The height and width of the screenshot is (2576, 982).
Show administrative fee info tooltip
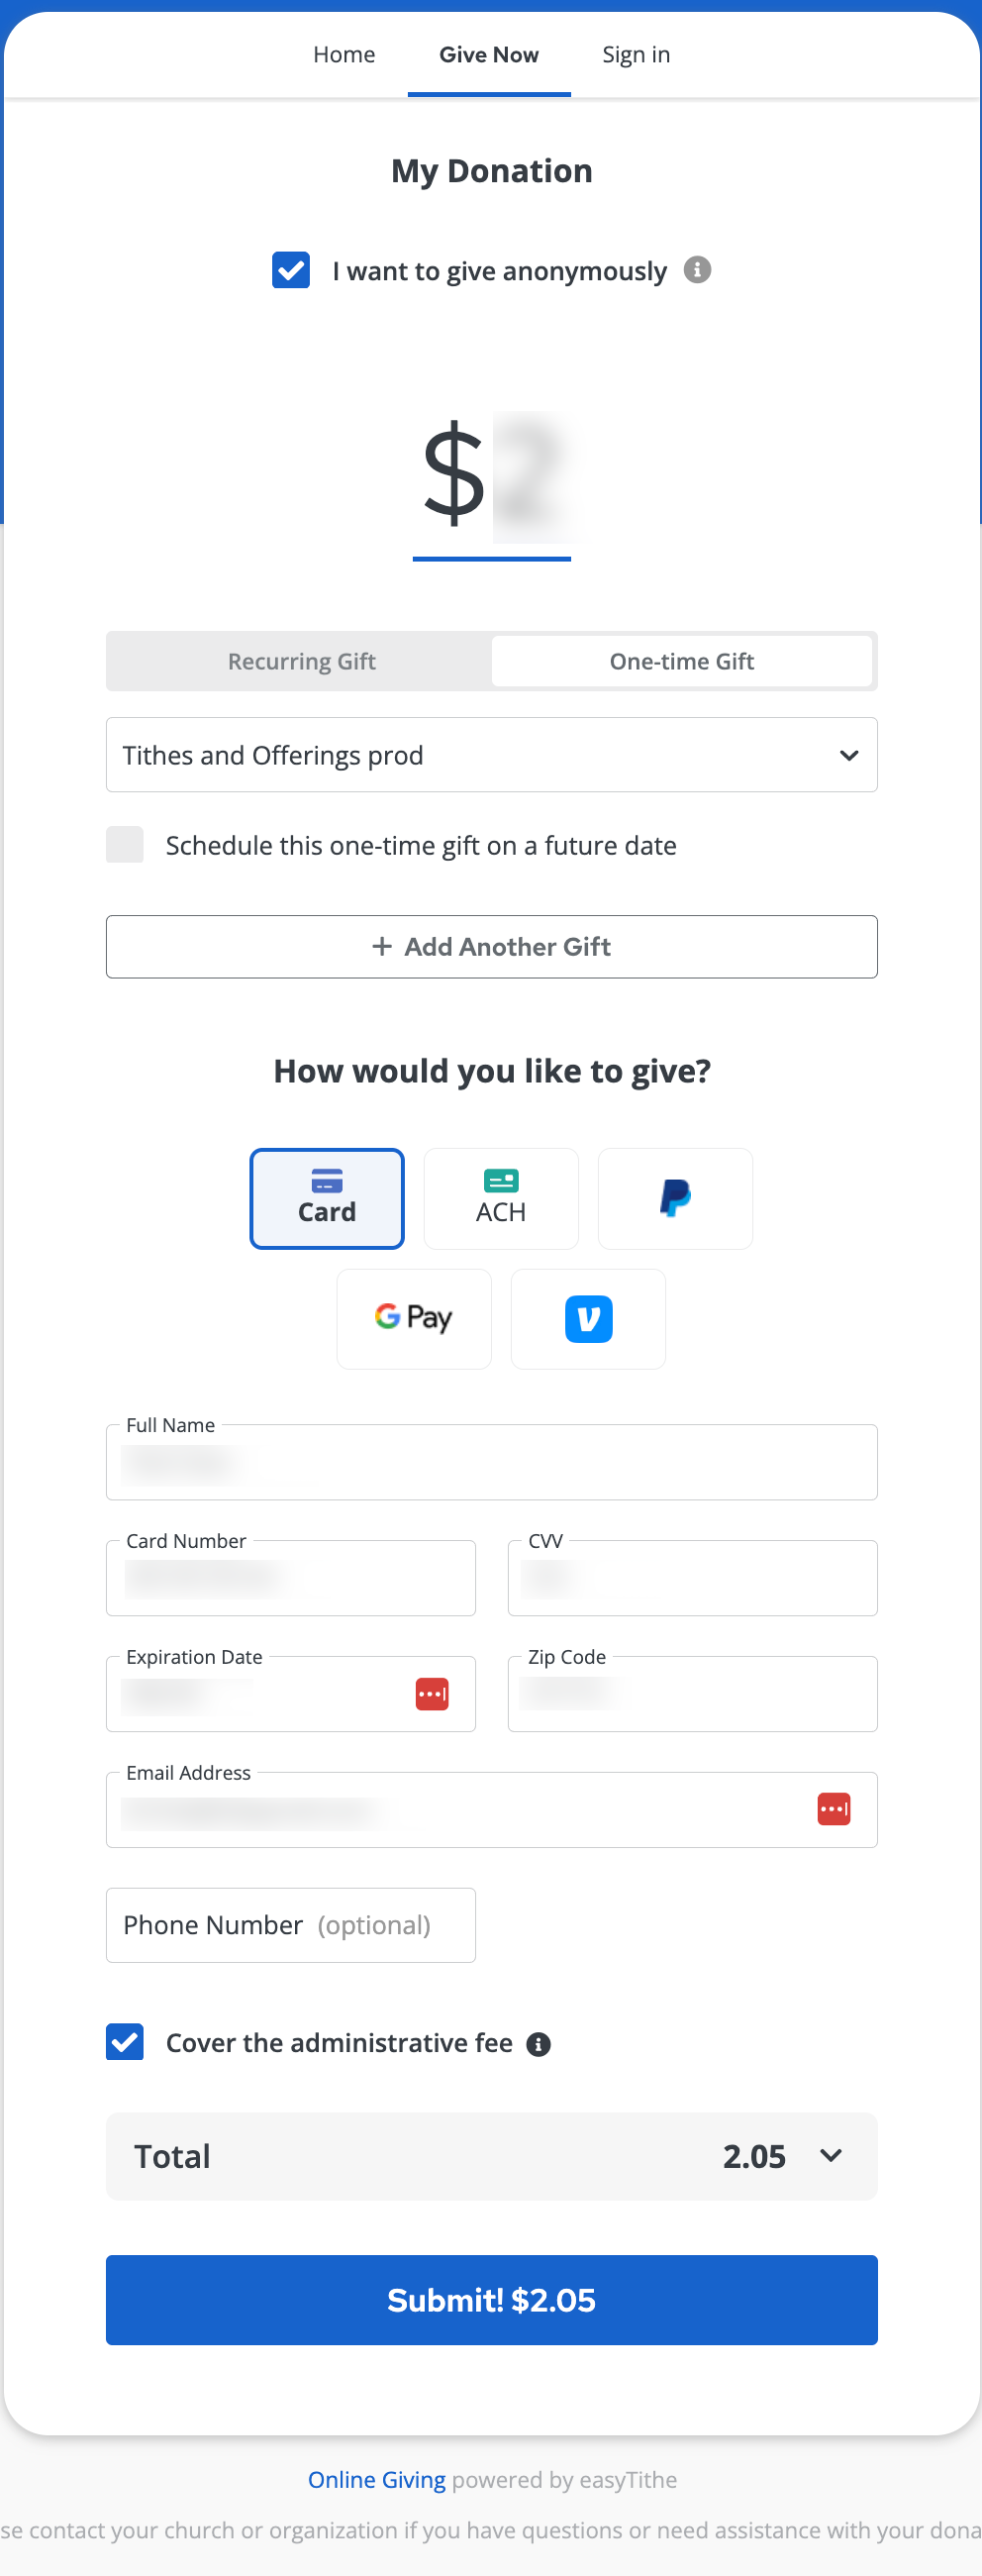click(539, 2044)
